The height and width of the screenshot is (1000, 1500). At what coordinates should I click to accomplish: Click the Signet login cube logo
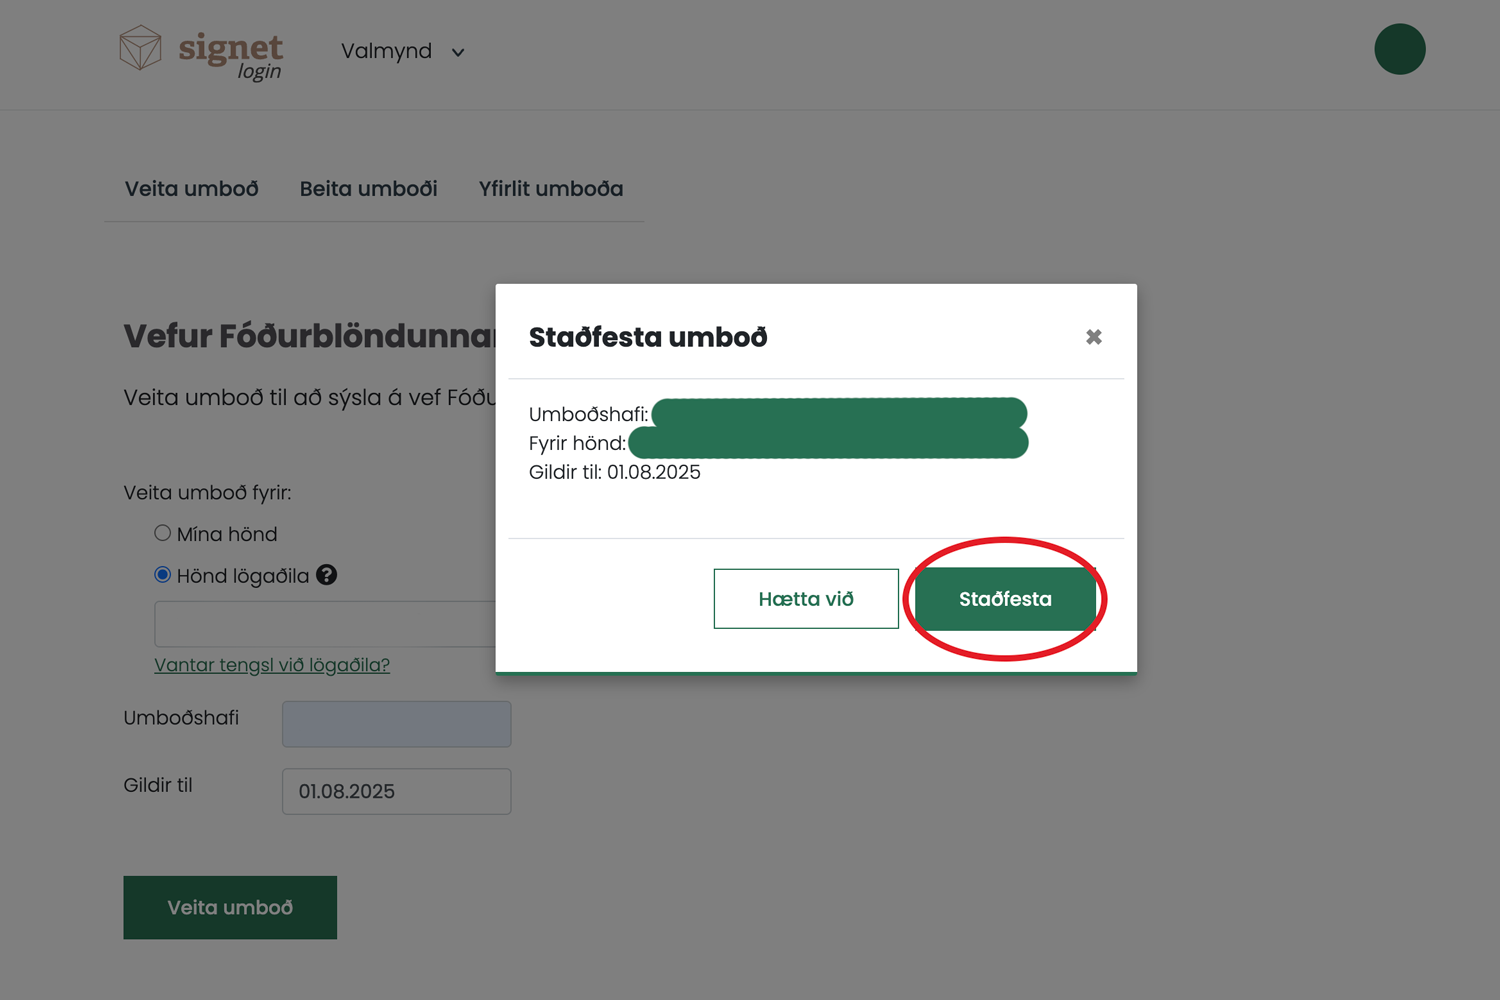click(x=140, y=48)
